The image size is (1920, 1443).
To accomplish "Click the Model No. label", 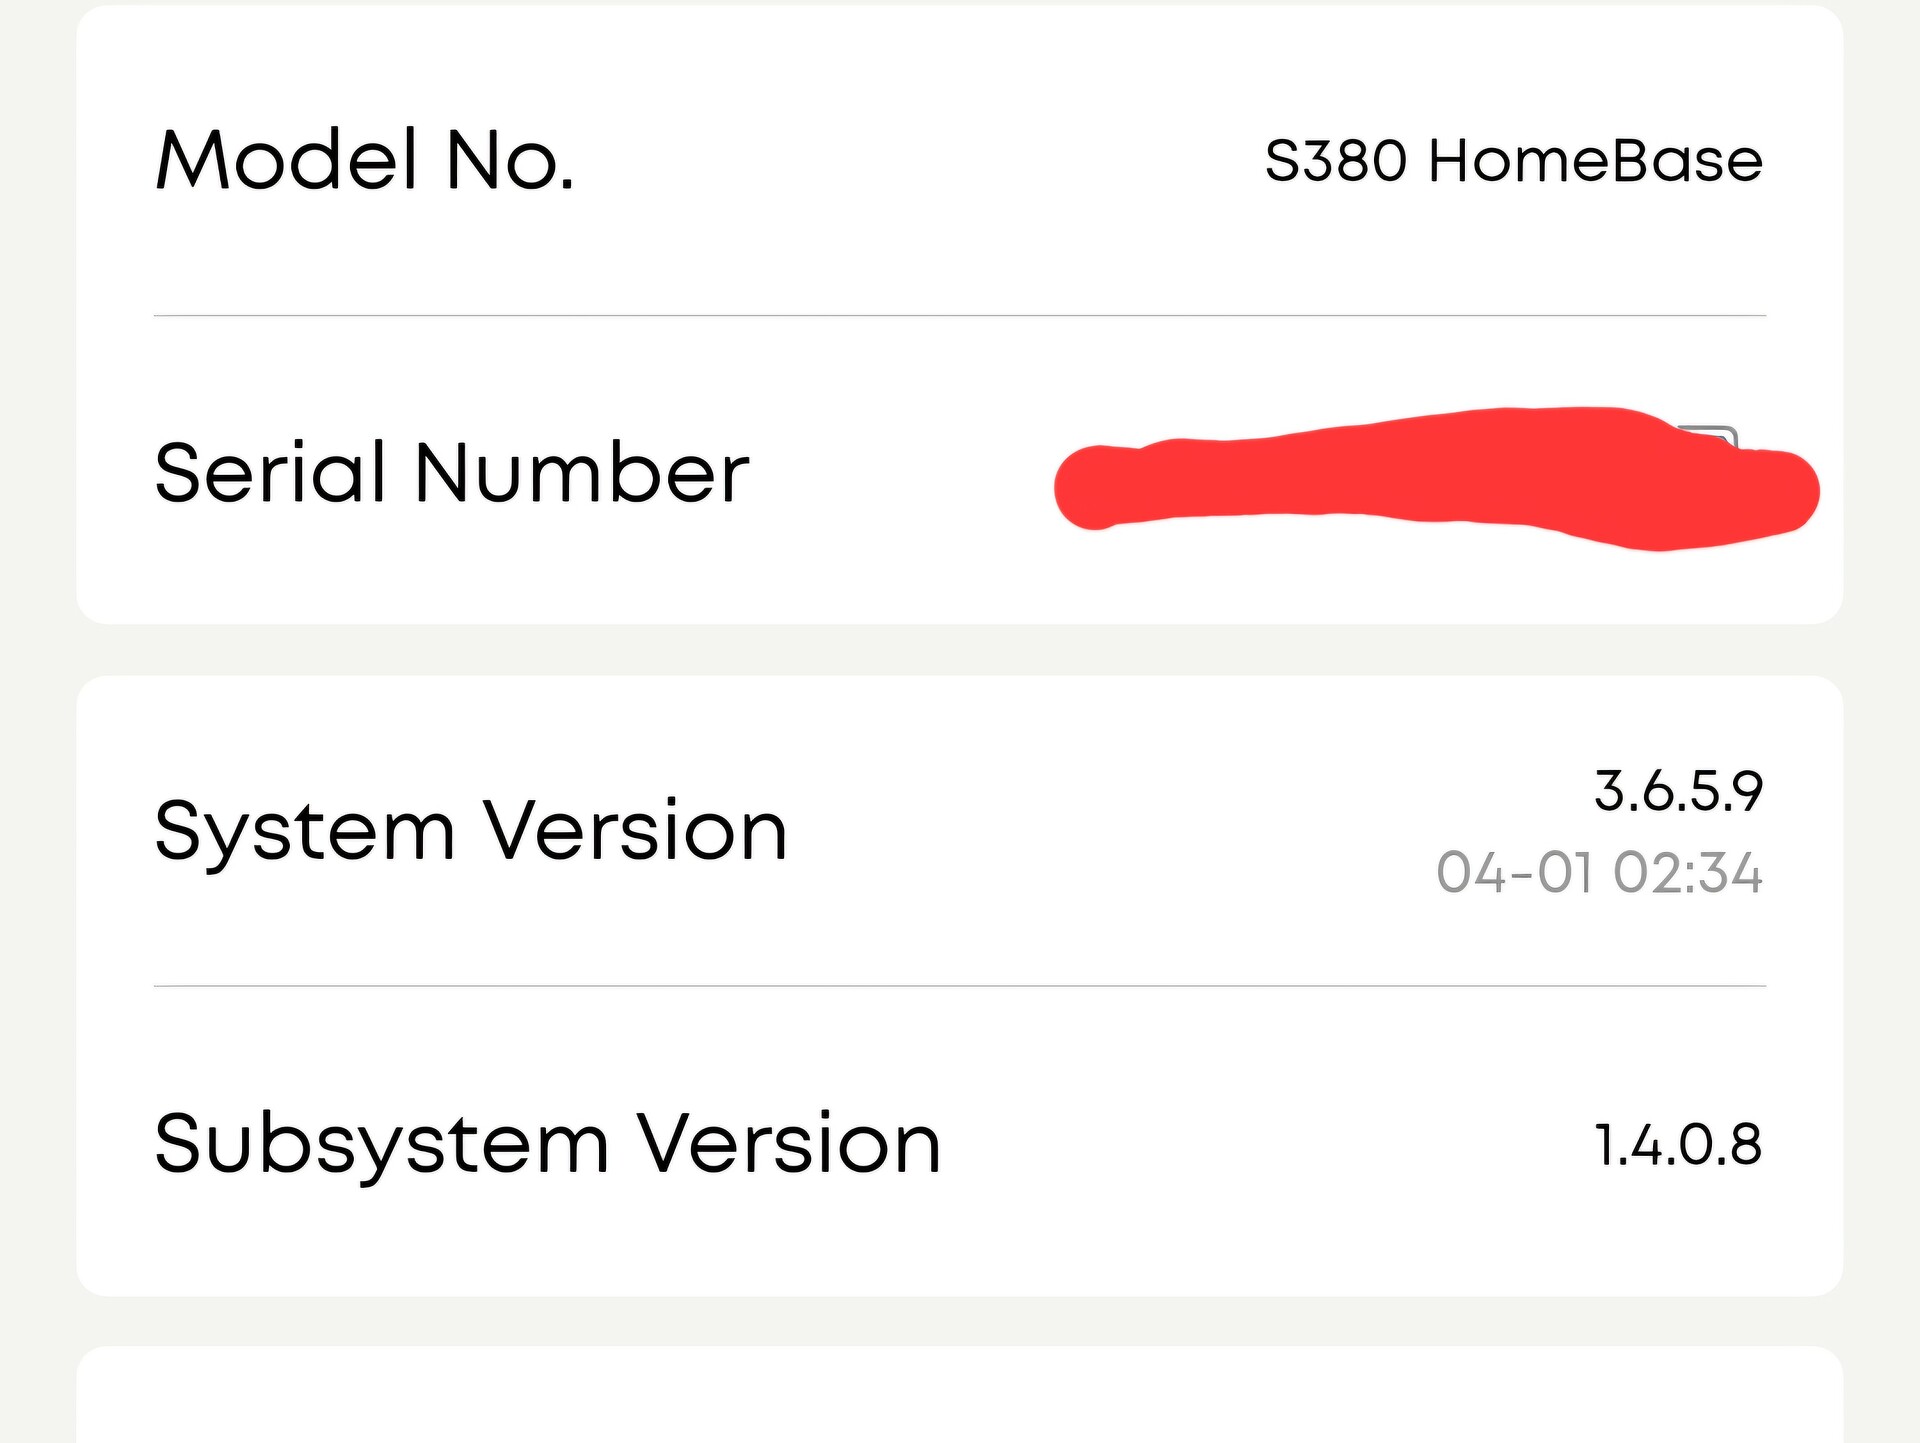I will pos(365,160).
